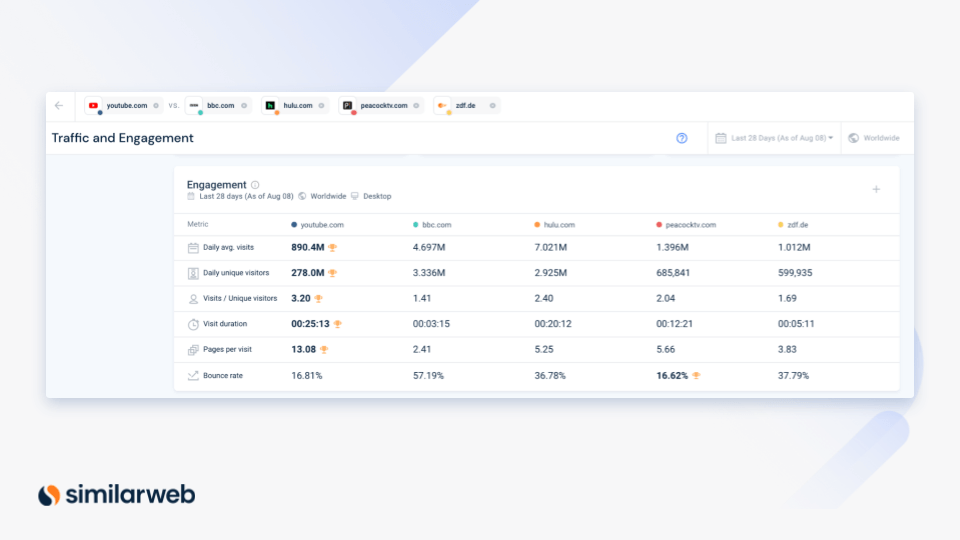Click the 57.19% bbc.com bounce rate value
This screenshot has height=540, width=960.
click(428, 376)
